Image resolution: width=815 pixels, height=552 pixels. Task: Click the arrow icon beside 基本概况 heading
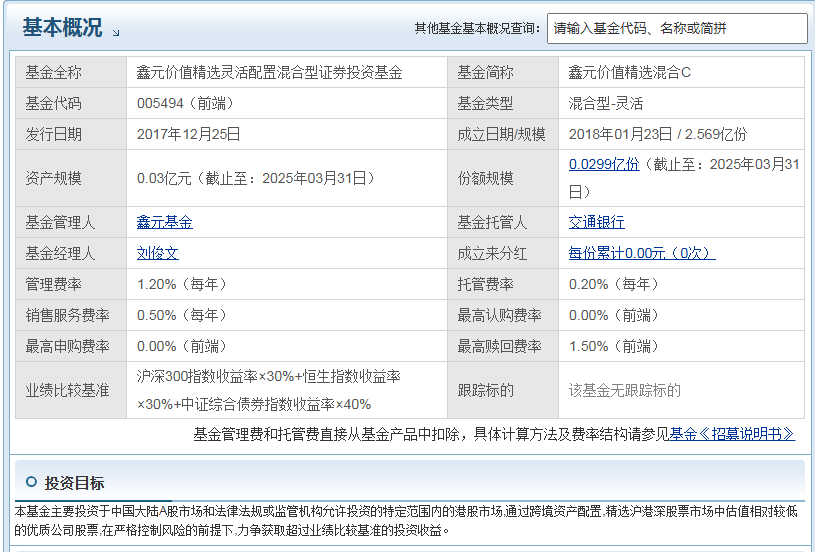coord(116,33)
